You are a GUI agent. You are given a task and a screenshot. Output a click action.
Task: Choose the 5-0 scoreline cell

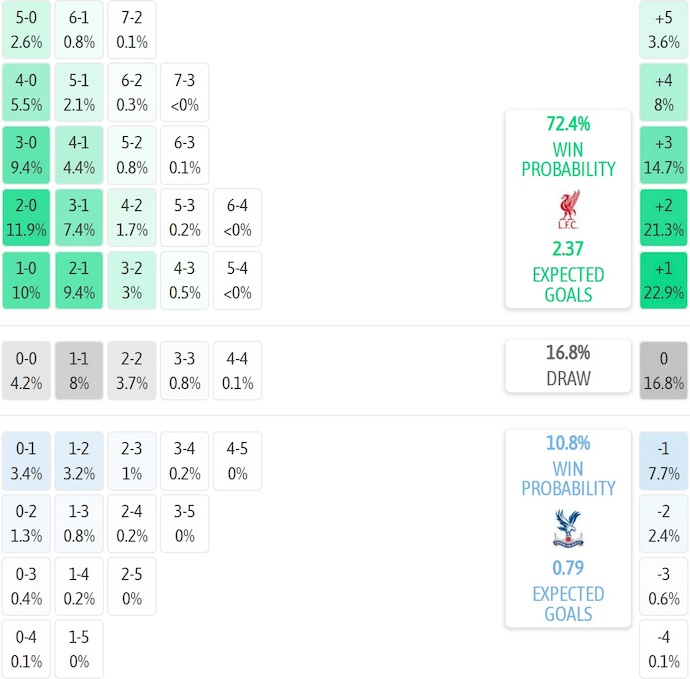point(26,29)
